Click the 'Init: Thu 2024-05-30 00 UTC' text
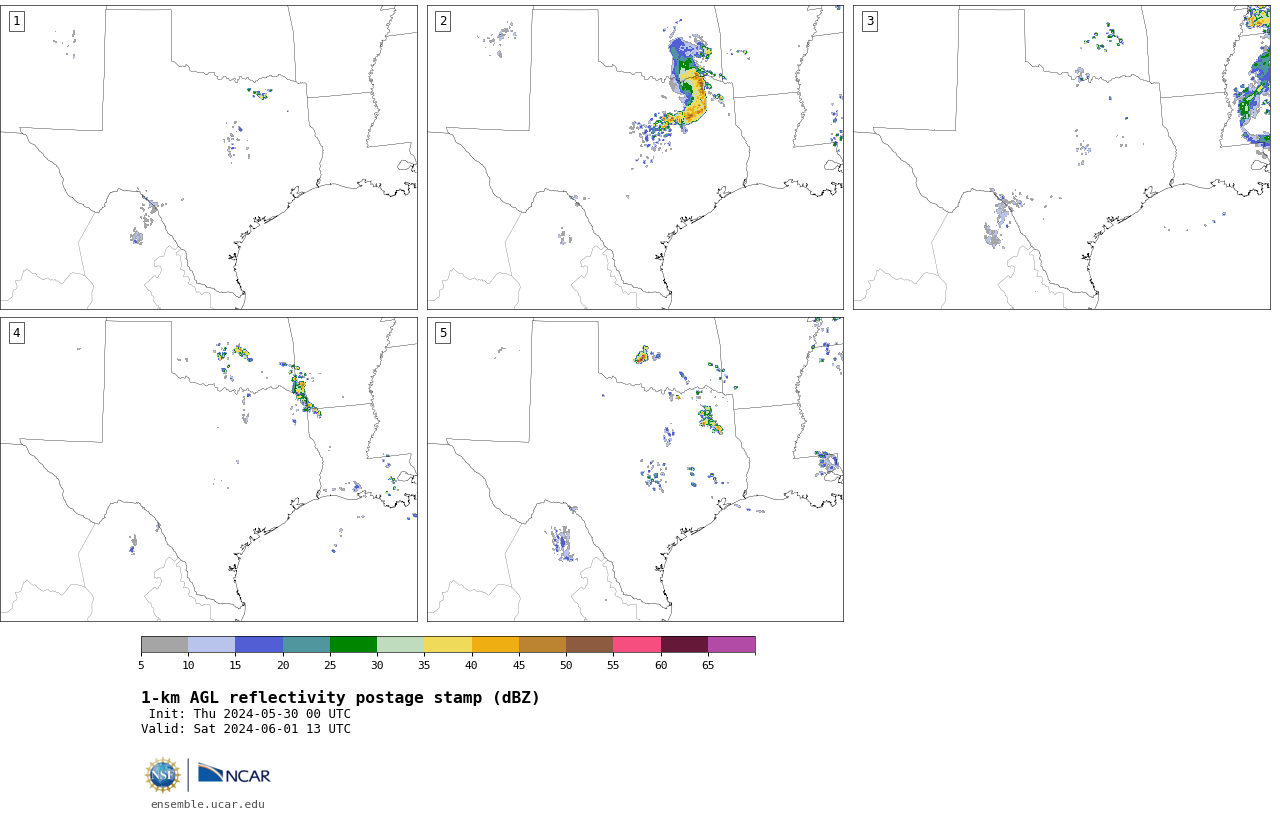Viewport: 1280px width, 815px height. pos(250,714)
